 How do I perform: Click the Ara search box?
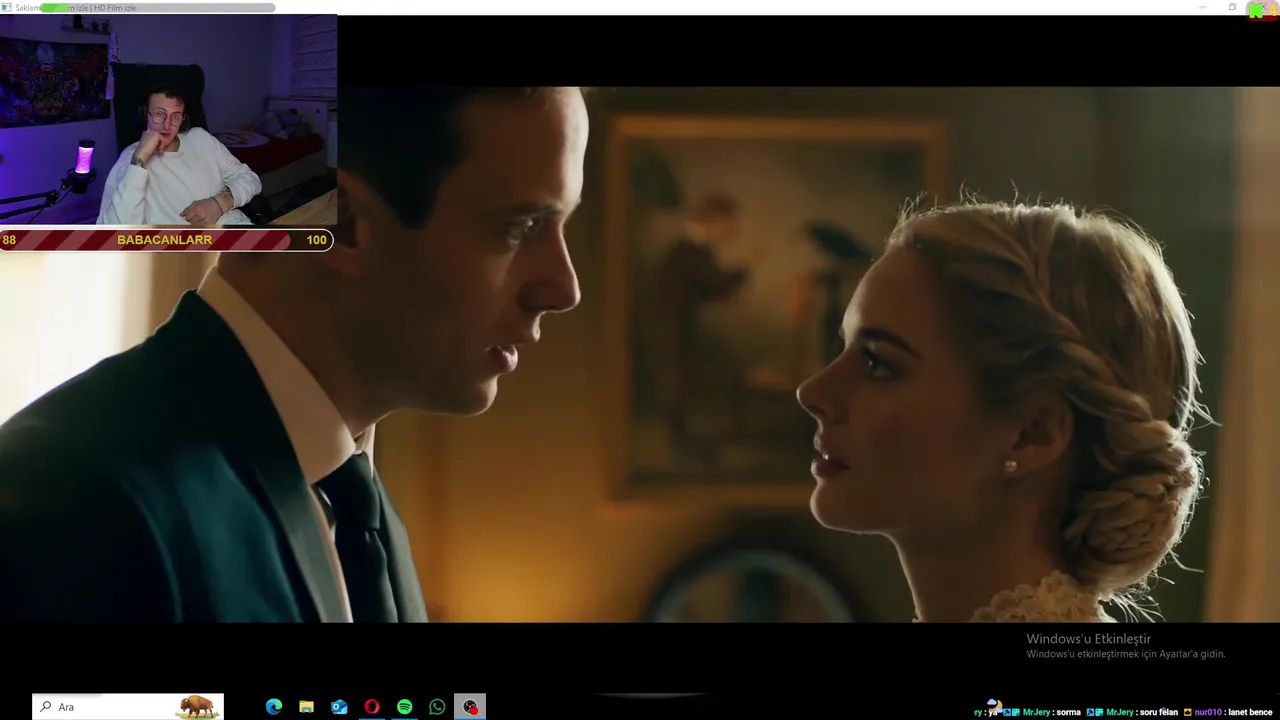tap(128, 707)
